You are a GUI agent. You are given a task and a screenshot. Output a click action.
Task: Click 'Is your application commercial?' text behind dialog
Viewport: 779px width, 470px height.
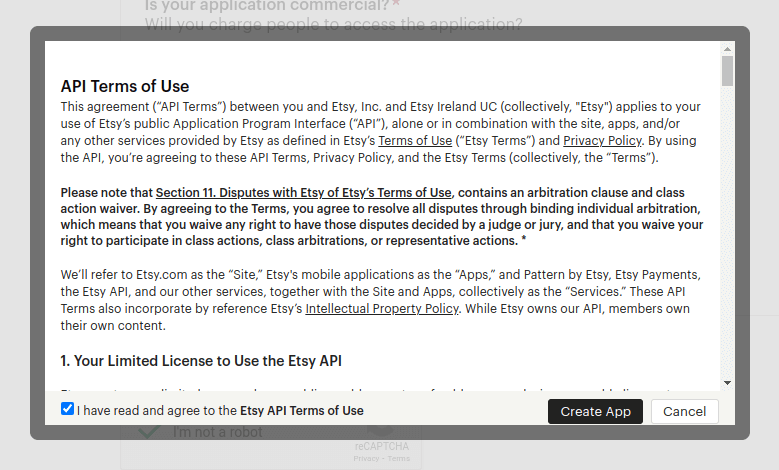[267, 6]
